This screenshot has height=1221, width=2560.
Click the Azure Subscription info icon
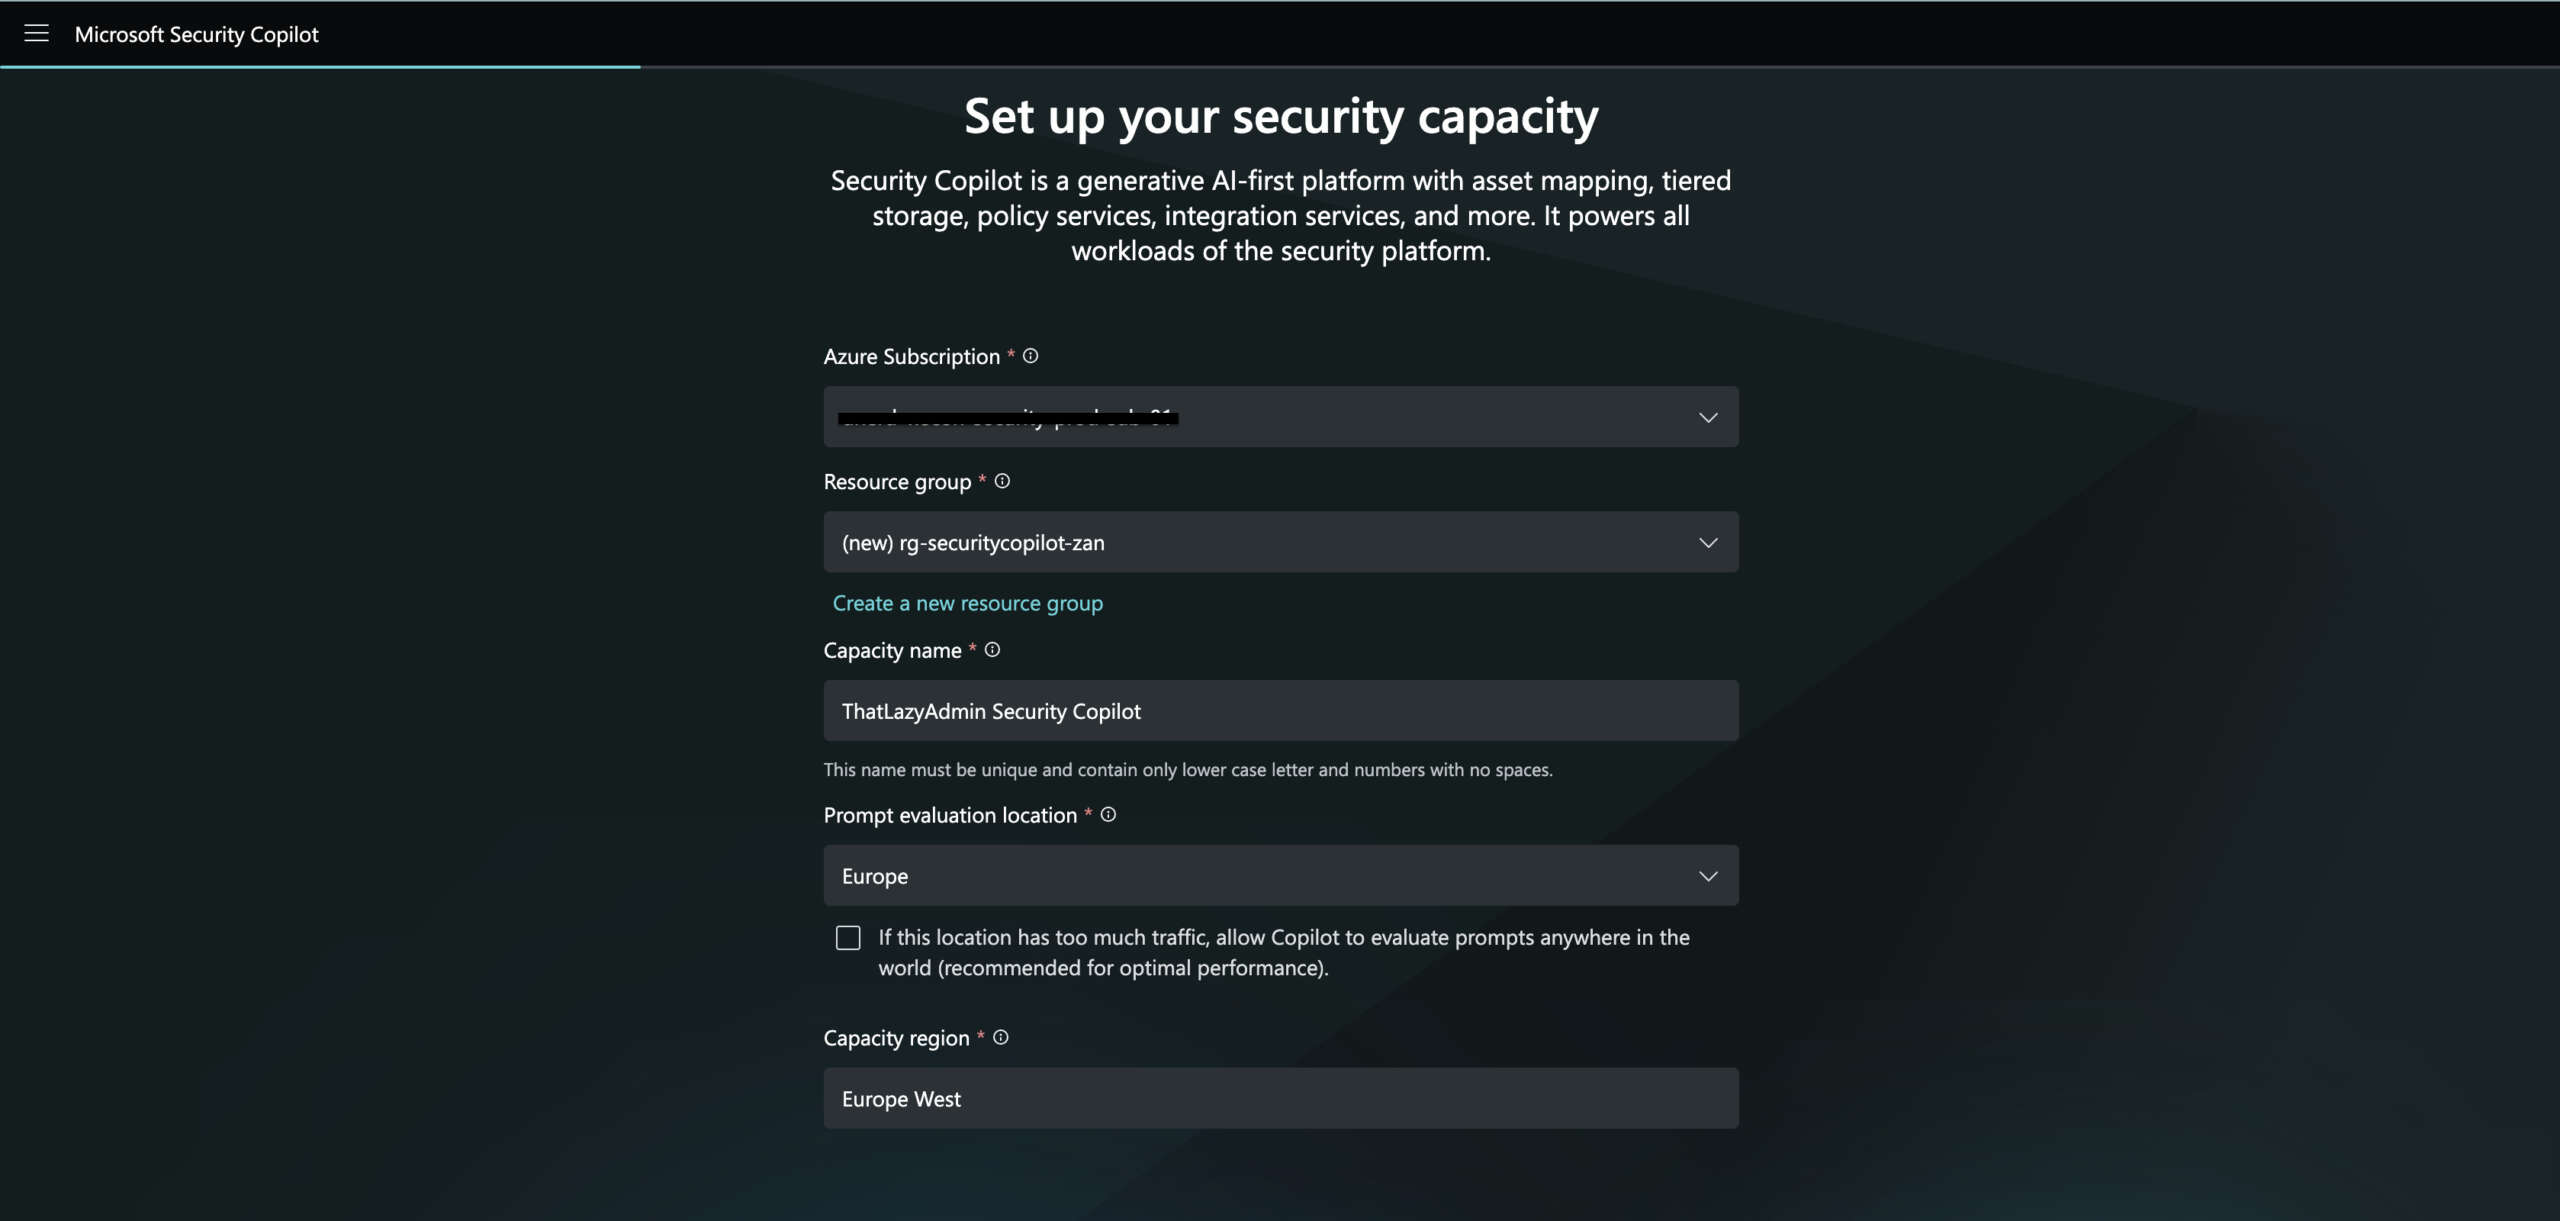coord(1031,356)
